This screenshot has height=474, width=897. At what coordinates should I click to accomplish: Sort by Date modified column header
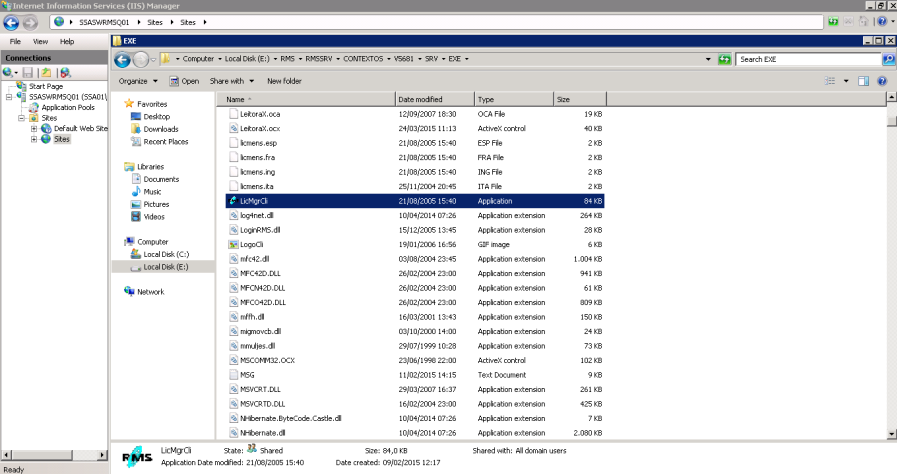tap(435, 99)
